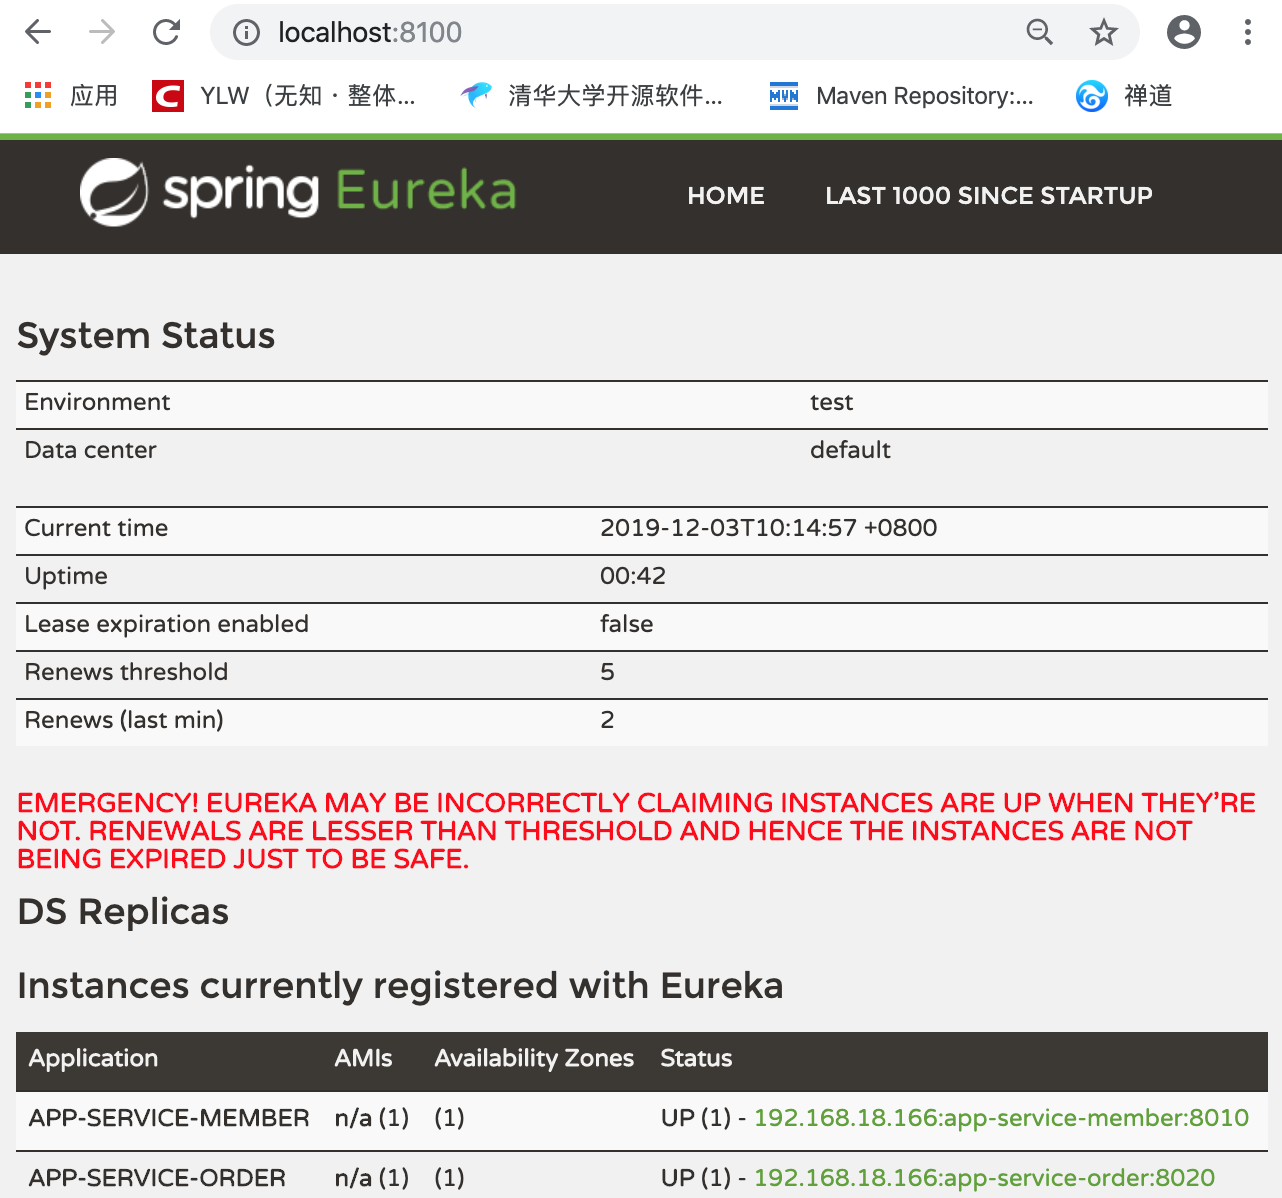Click the 'default' data center value
The height and width of the screenshot is (1198, 1282).
pos(850,450)
